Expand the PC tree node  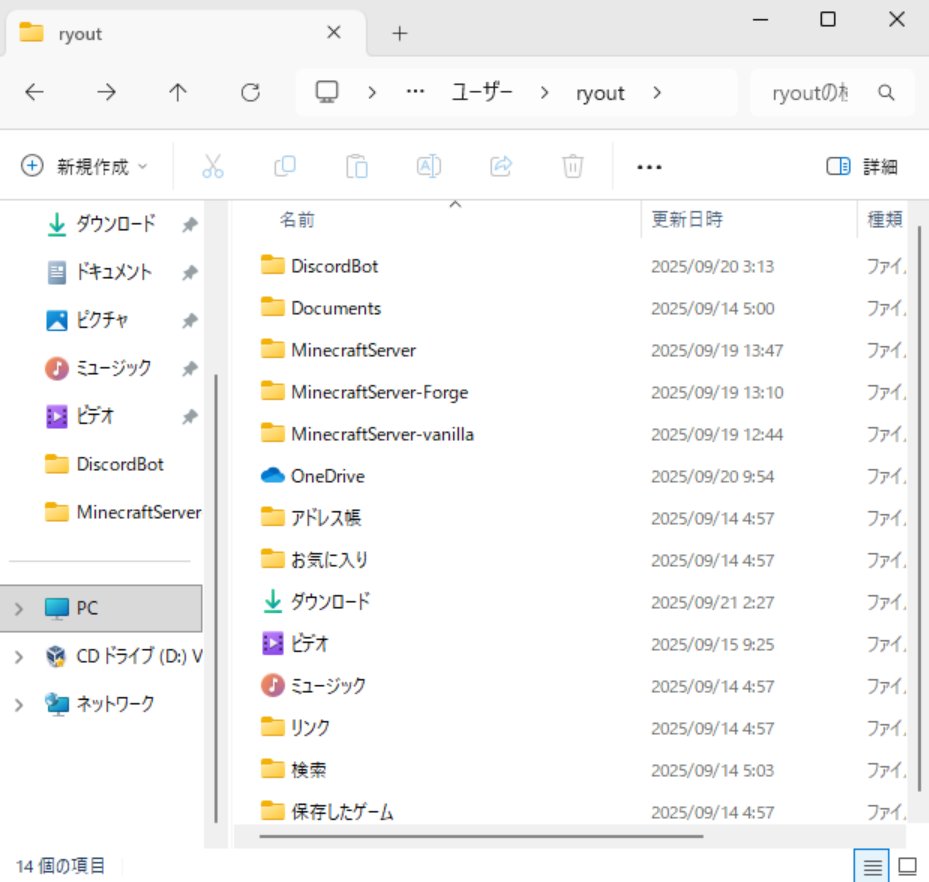(x=19, y=608)
